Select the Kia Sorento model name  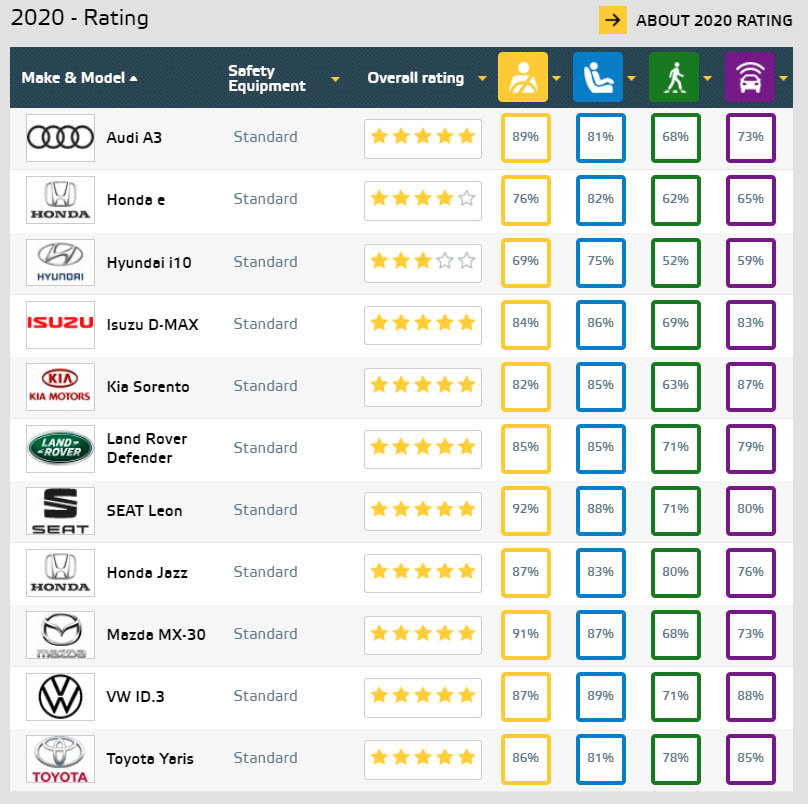pos(148,386)
